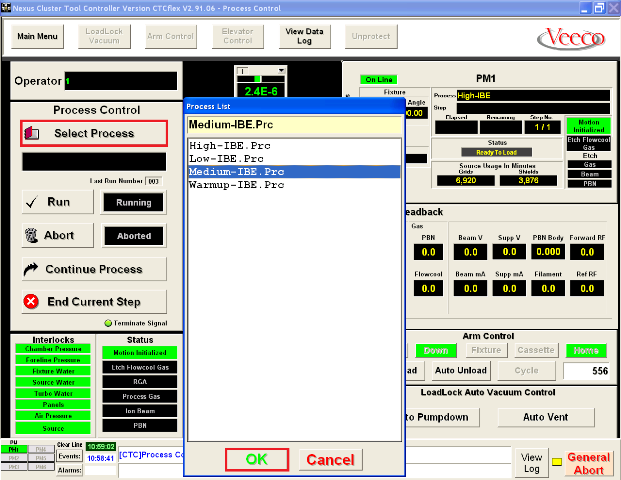Click the red X on End Current Step

coord(32,301)
